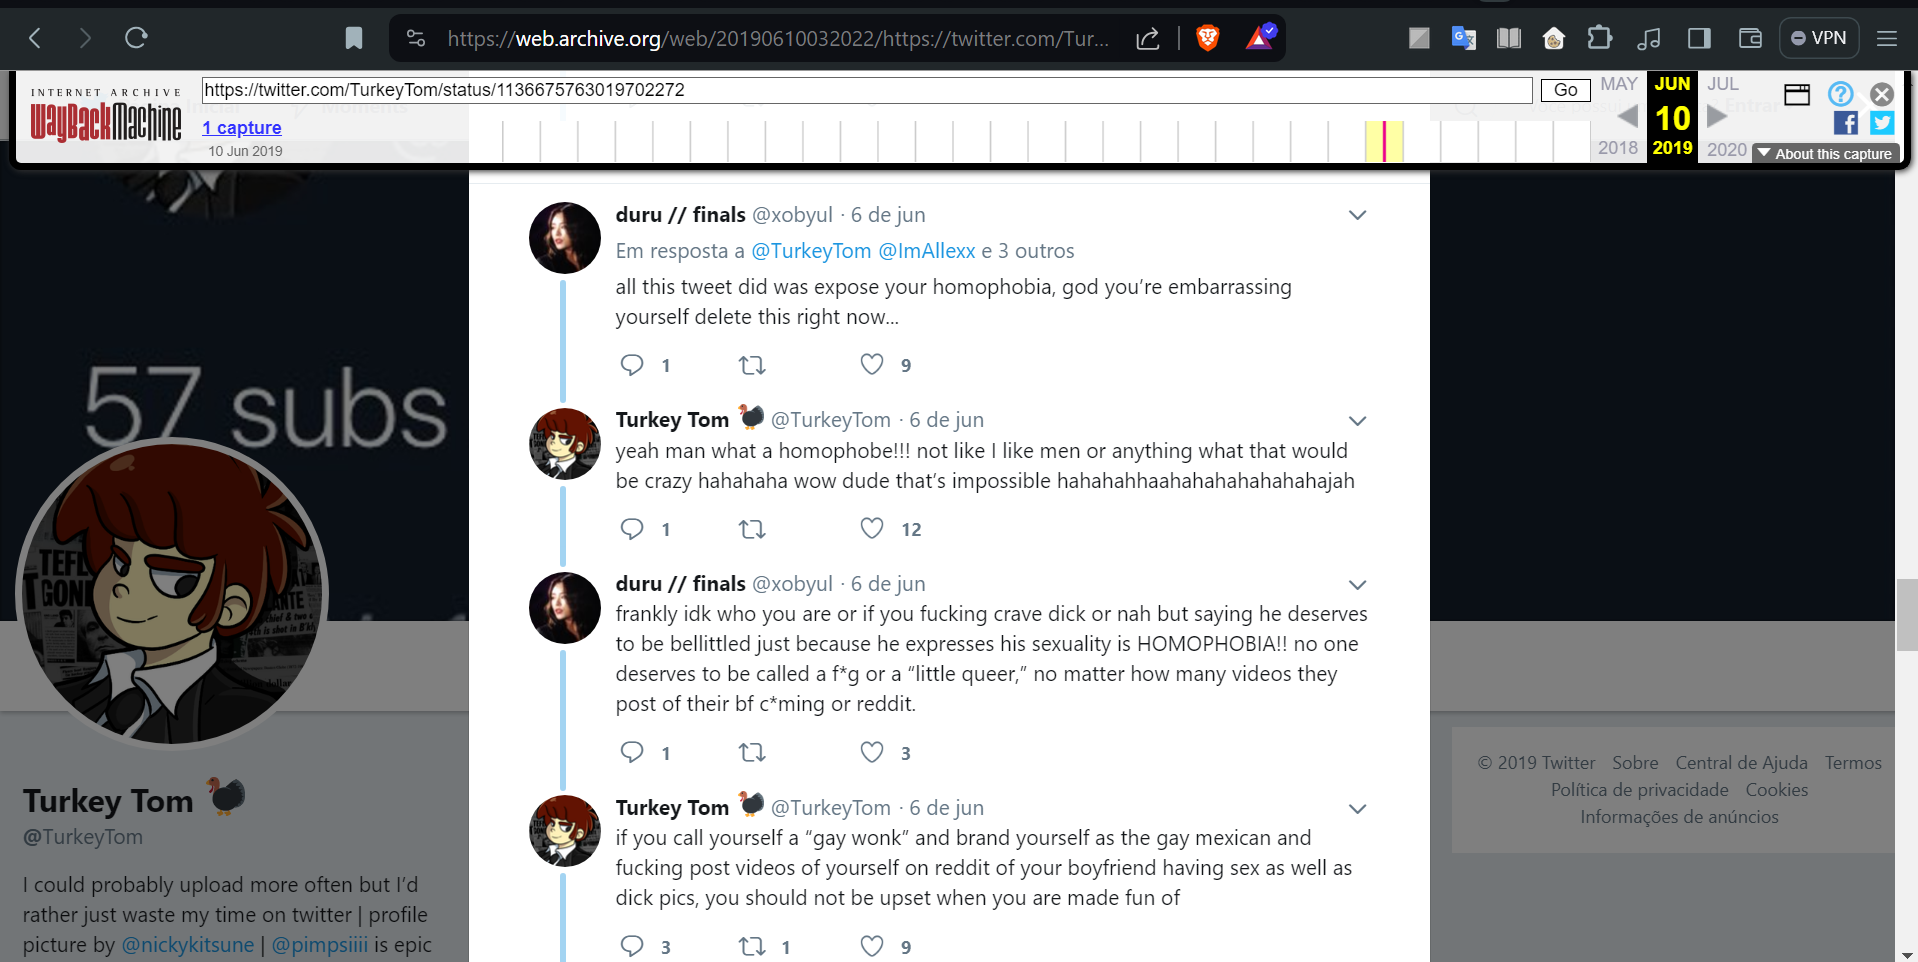Reply to Turkey Tom's gay wonk tweet
Screen dimensions: 1918x962
click(x=632, y=946)
